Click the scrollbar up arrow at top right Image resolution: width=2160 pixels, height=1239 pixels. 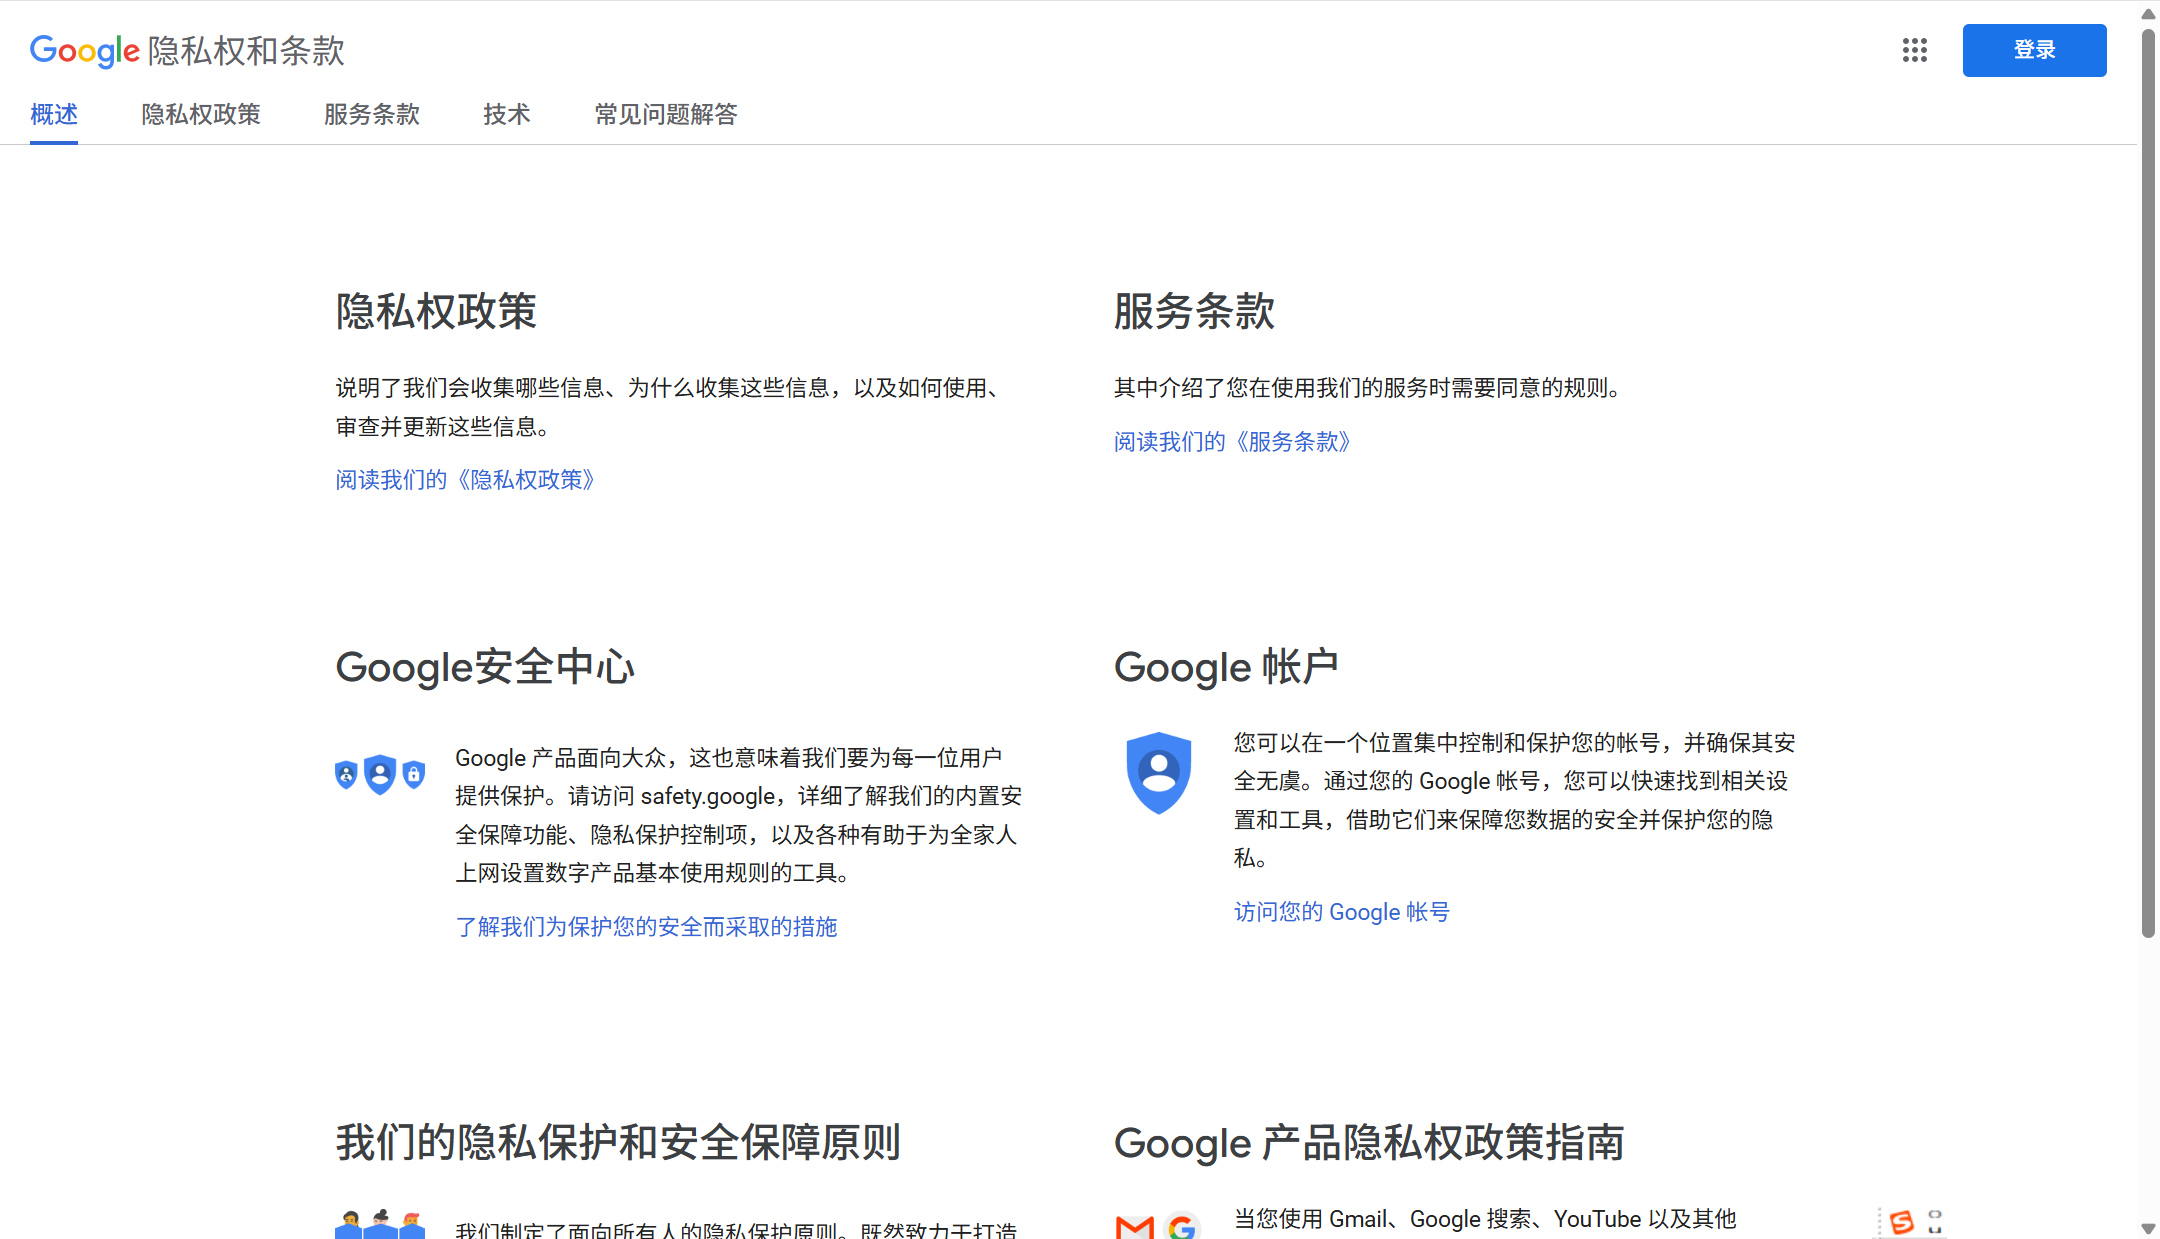pyautogui.click(x=2147, y=13)
